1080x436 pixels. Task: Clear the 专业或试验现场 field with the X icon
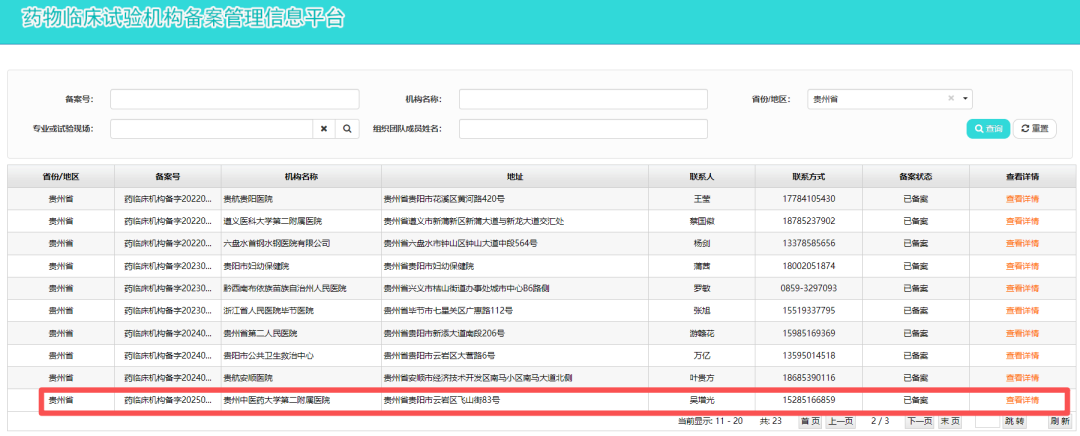click(x=324, y=129)
